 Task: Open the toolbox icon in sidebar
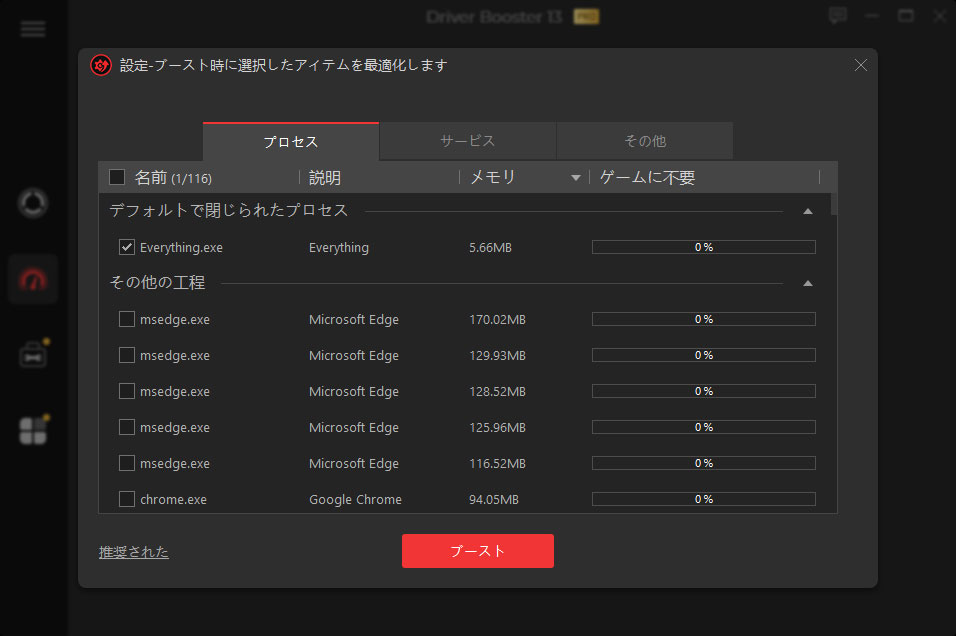pos(33,354)
